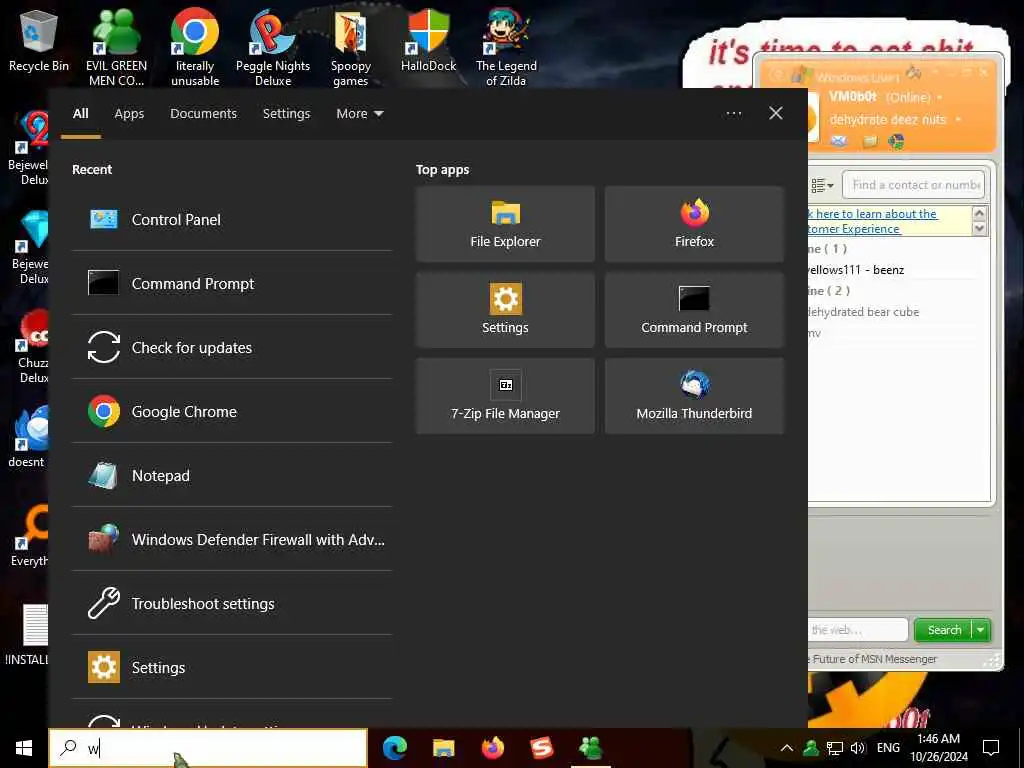Open volume speaker tray icon
The width and height of the screenshot is (1024, 768).
(x=858, y=748)
